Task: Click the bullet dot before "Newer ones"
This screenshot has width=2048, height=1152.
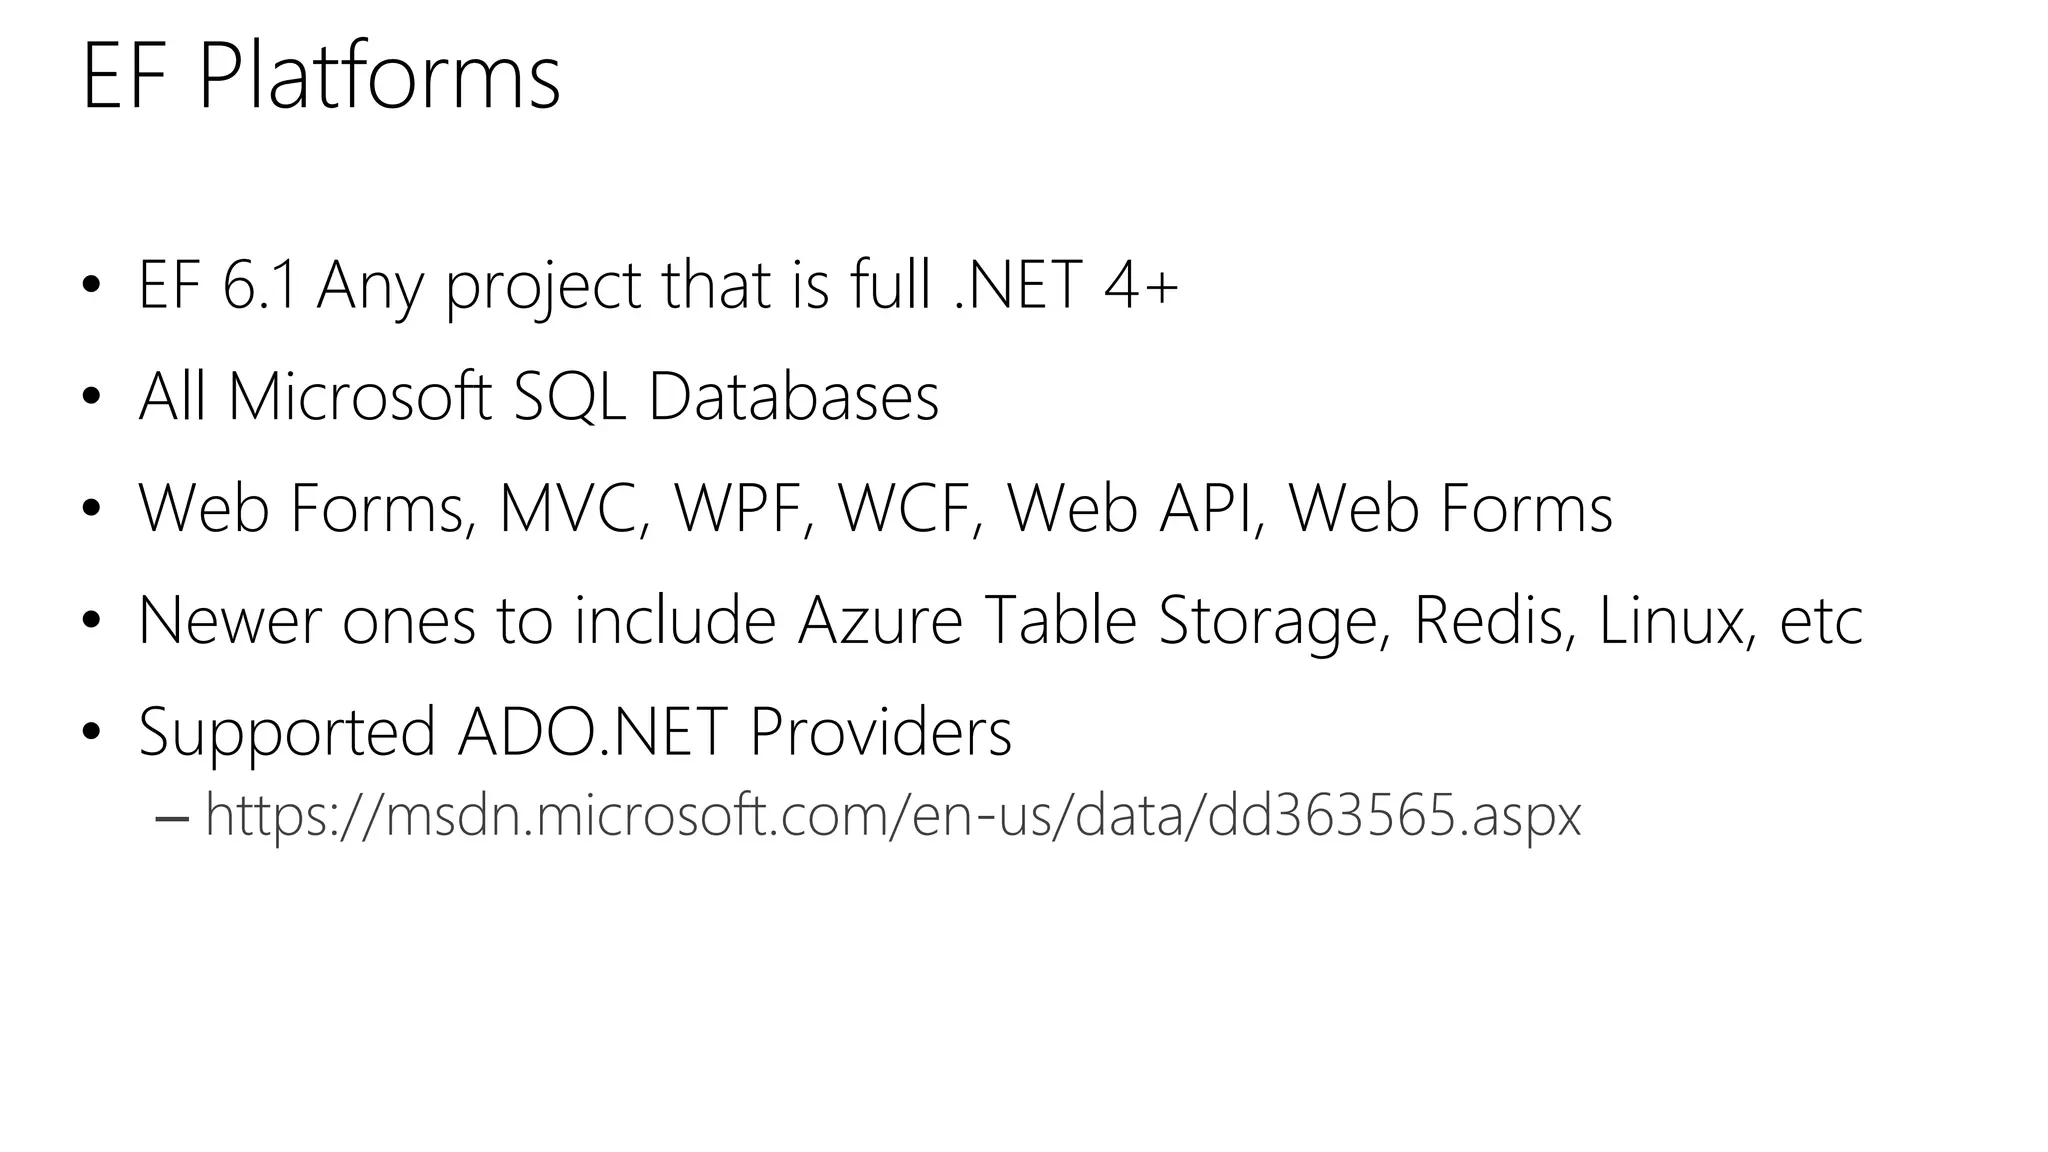Action: [x=91, y=621]
